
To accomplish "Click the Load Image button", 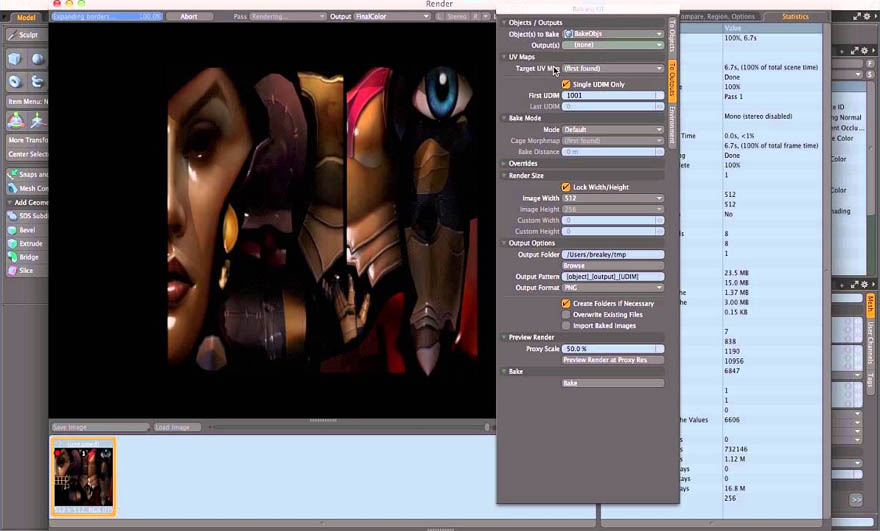I will [177, 427].
